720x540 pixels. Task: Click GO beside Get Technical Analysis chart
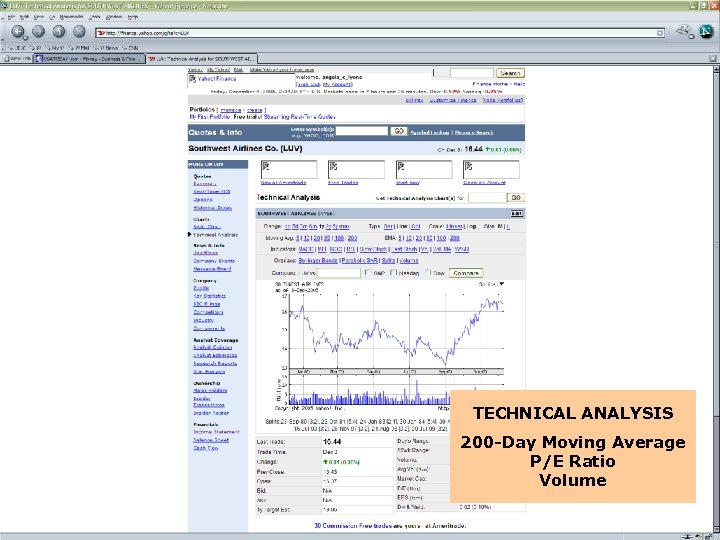point(516,197)
